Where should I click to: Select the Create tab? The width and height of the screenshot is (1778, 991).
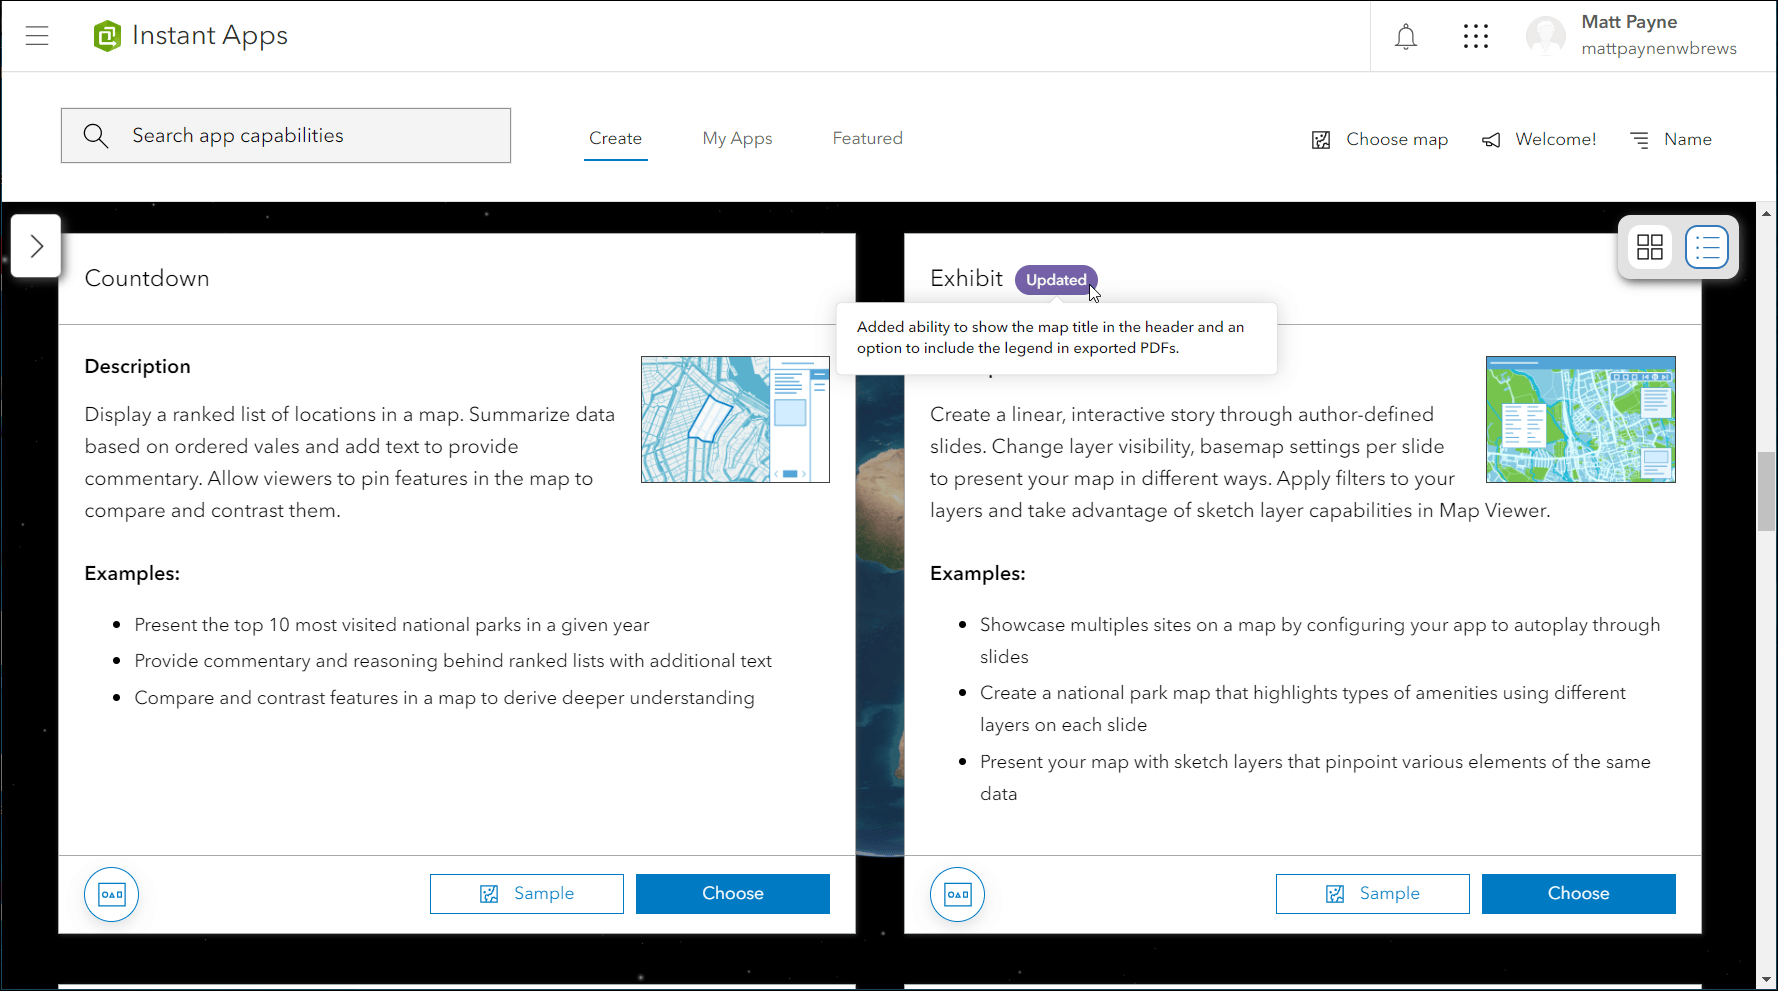coord(616,139)
